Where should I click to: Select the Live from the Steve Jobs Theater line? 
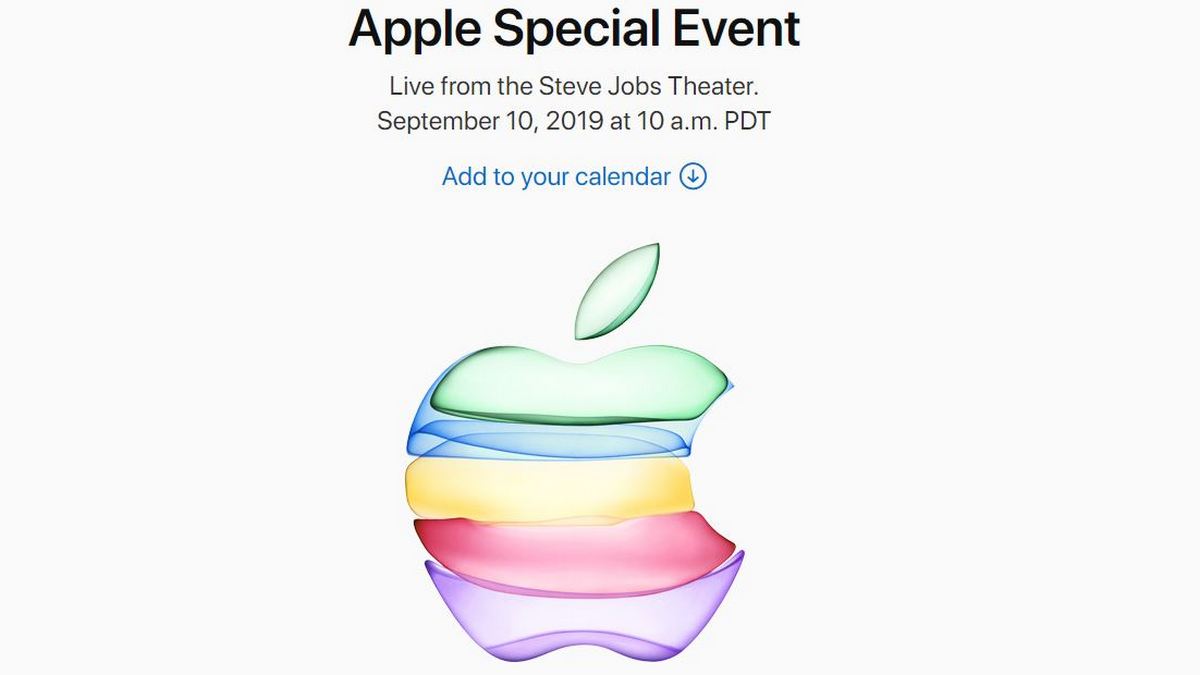click(572, 86)
